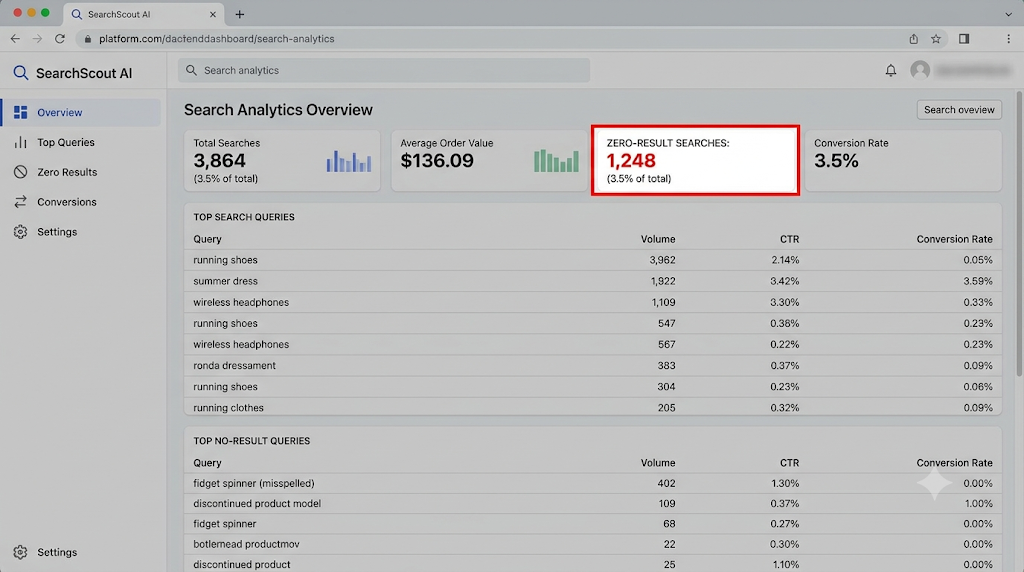Image resolution: width=1024 pixels, height=572 pixels.
Task: Click the Zero-Result Searches card
Action: click(x=696, y=161)
